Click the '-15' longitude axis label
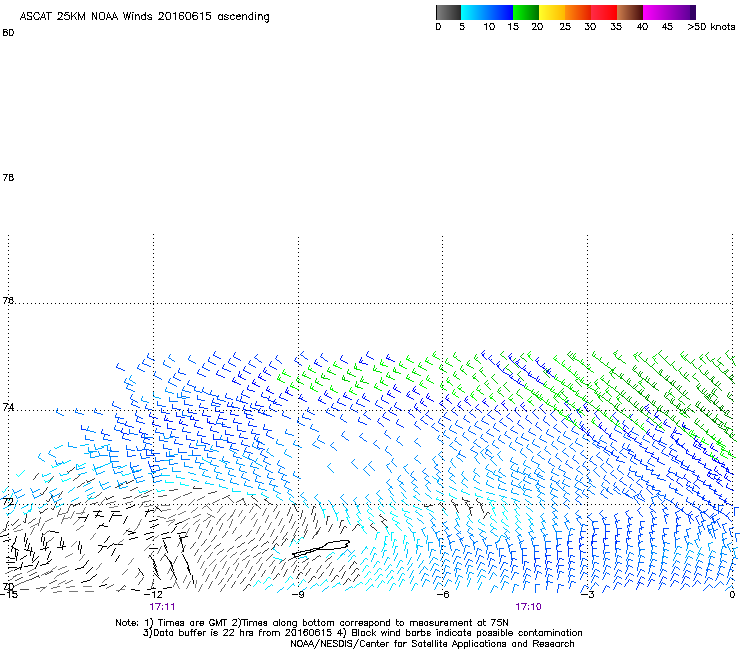 (8, 595)
